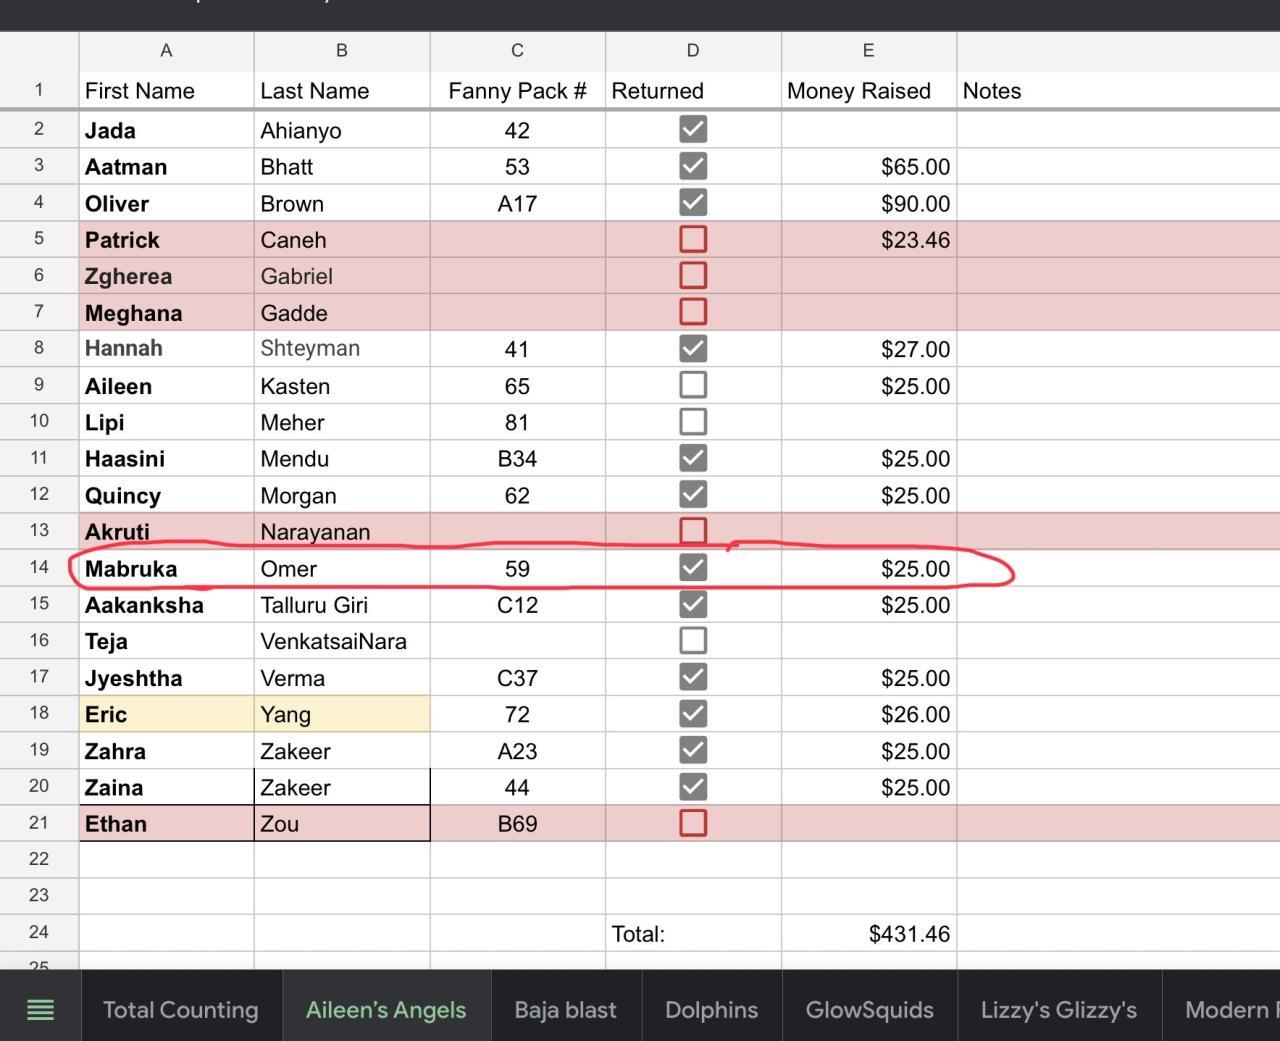This screenshot has height=1041, width=1280.
Task: Switch to the Total Counting sheet tab
Action: click(x=180, y=1010)
